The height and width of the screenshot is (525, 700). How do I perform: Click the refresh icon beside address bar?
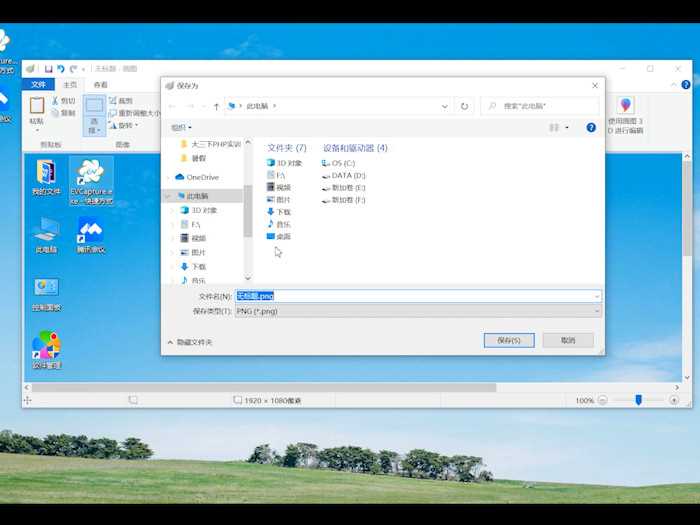(464, 106)
